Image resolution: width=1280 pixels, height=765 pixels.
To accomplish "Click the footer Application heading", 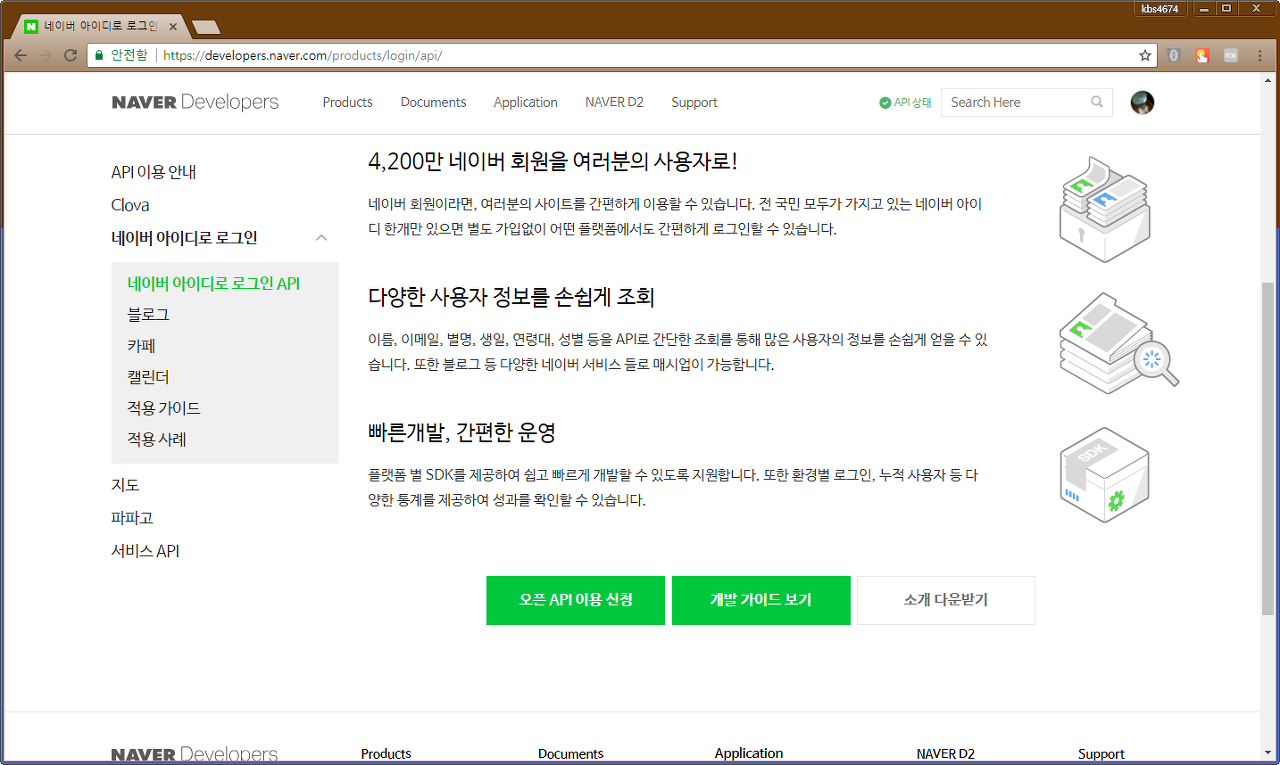I will coord(749,753).
